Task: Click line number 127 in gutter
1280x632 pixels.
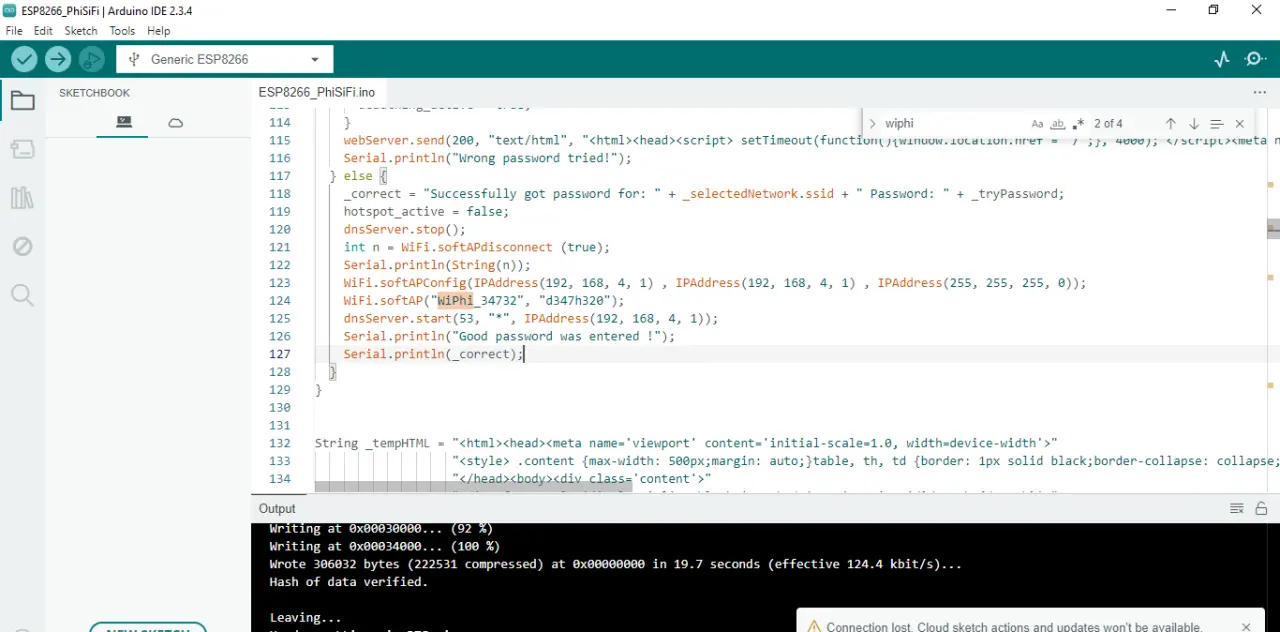Action: (x=279, y=354)
